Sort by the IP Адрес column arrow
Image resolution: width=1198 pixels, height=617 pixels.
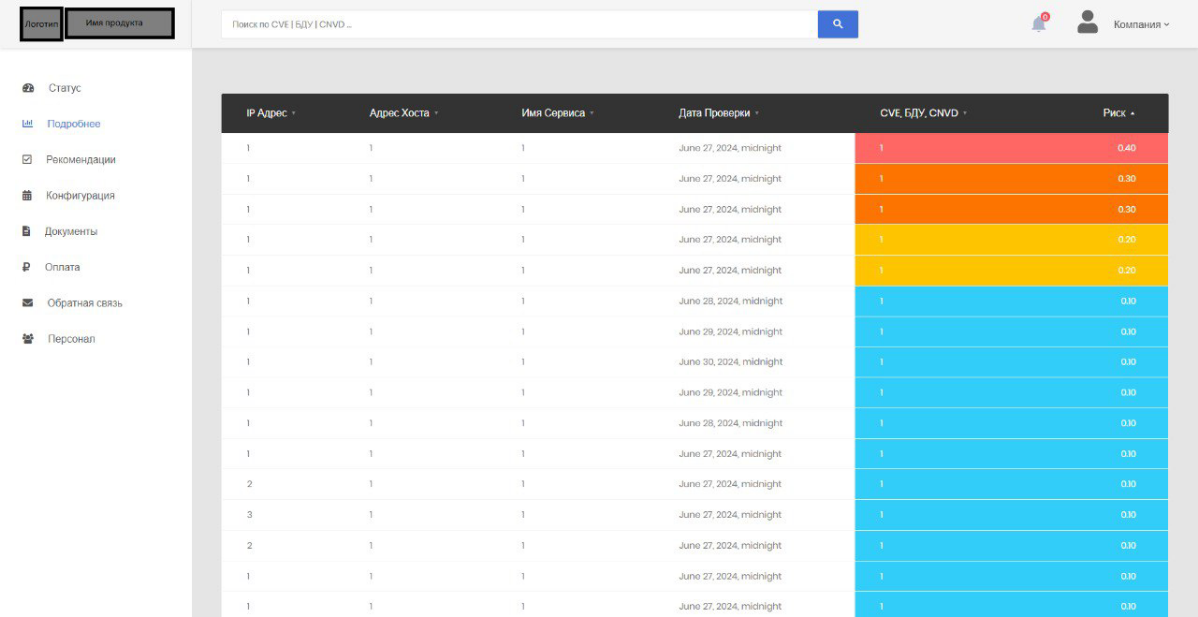(x=293, y=114)
